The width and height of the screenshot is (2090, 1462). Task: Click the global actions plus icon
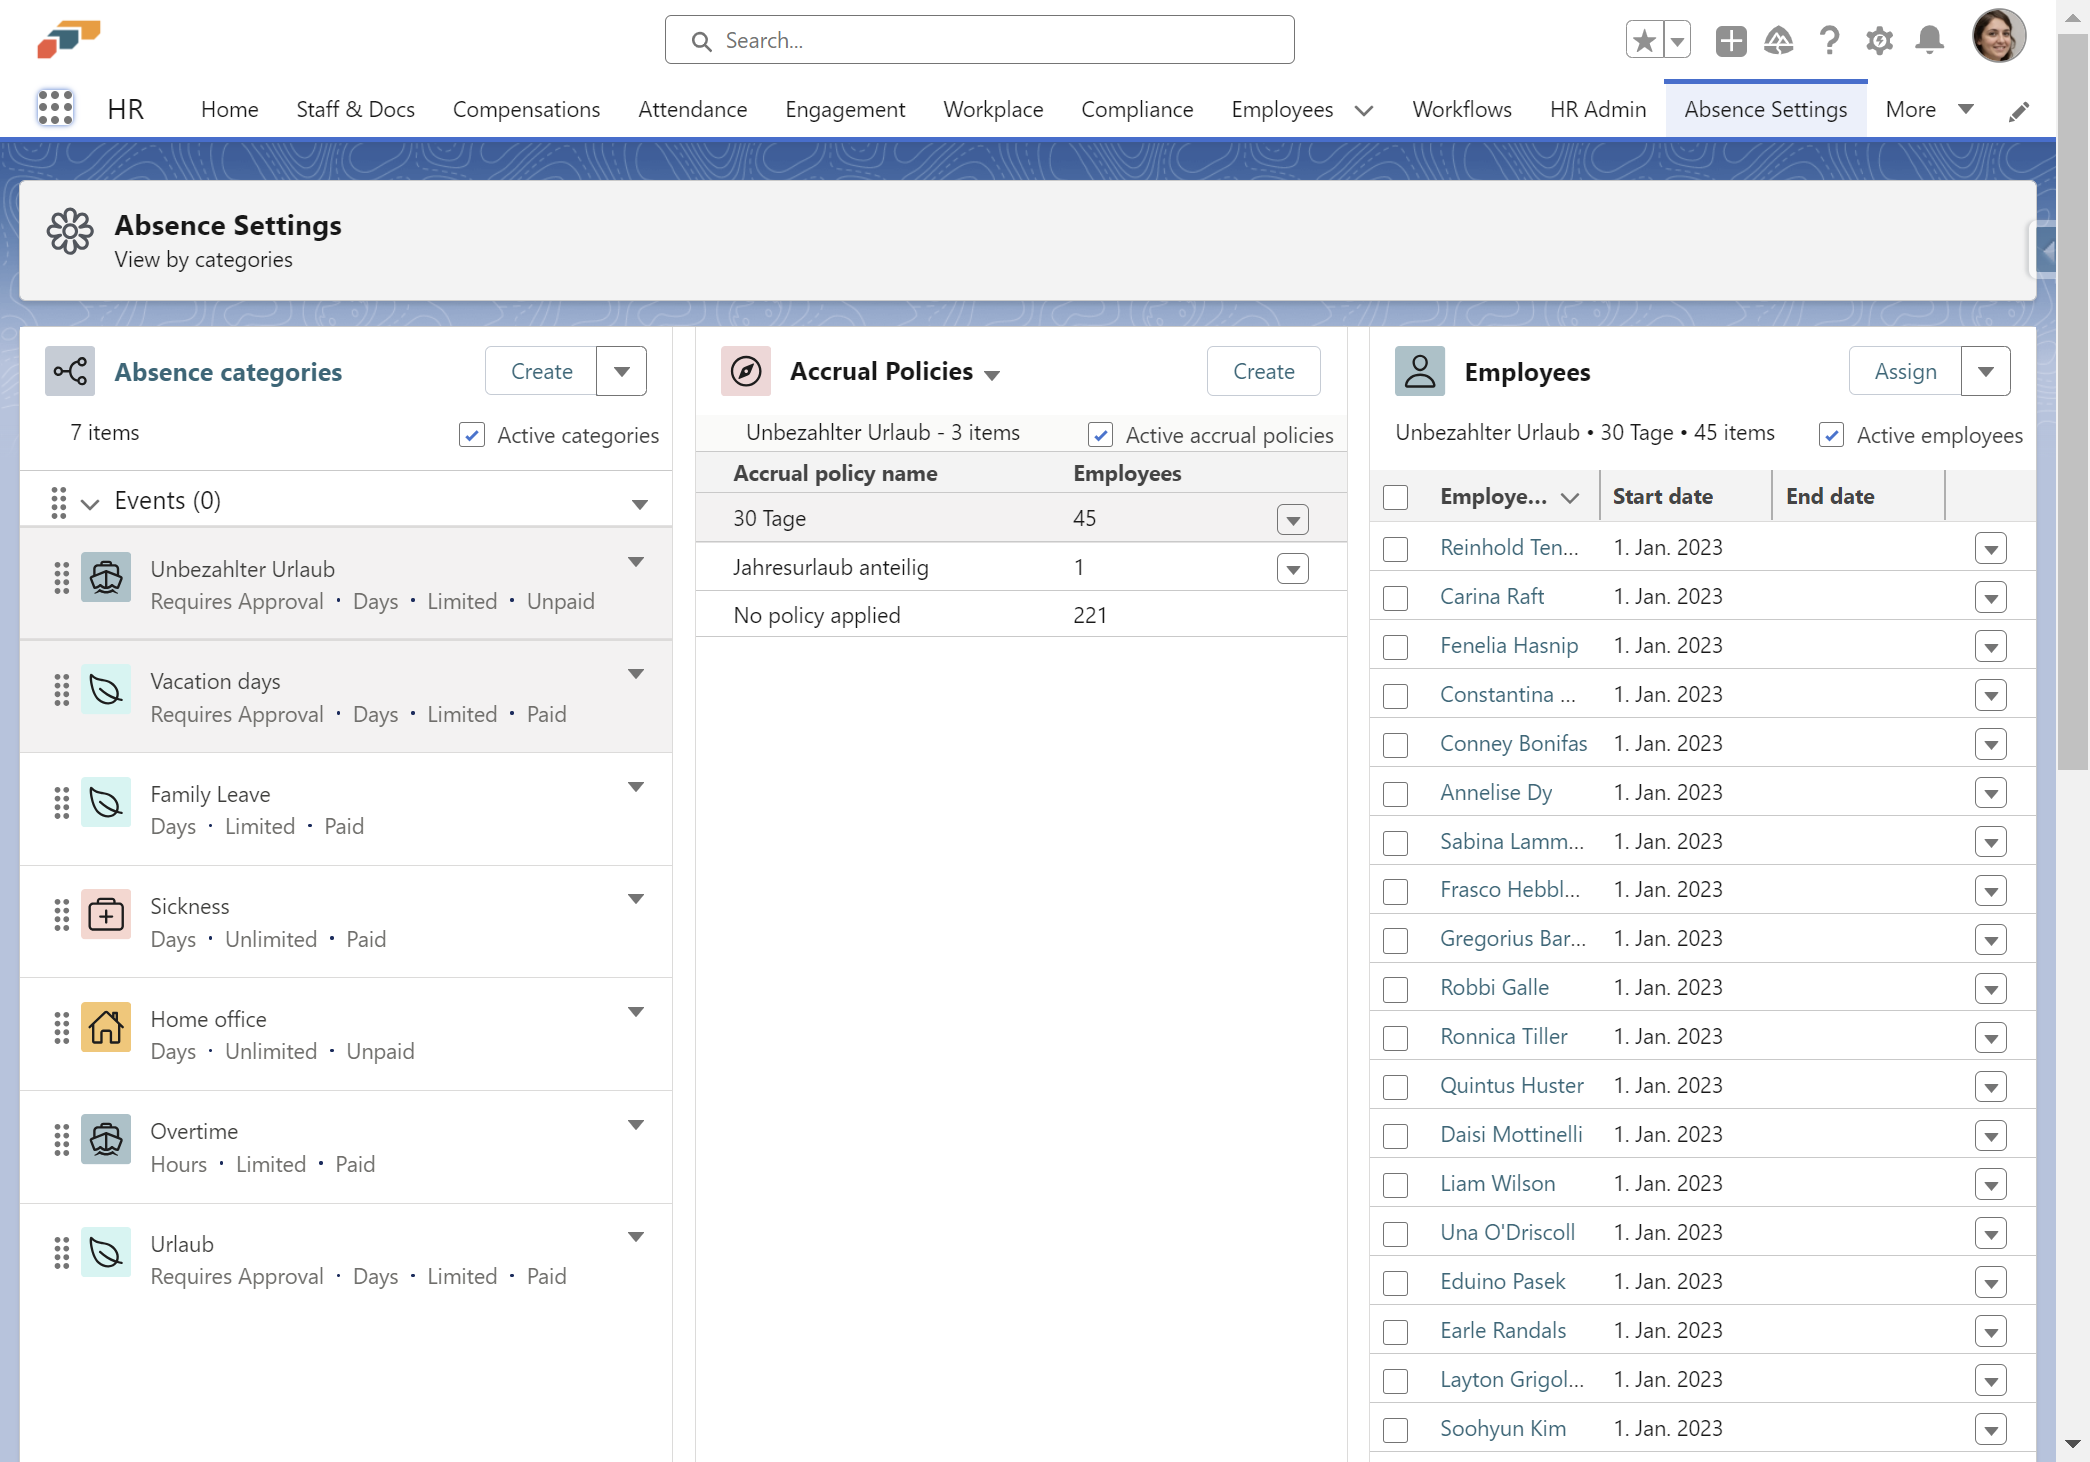pos(1730,40)
